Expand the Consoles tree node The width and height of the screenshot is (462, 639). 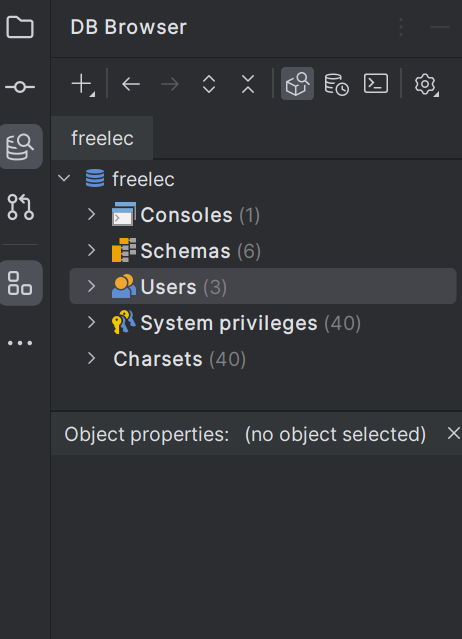91,214
